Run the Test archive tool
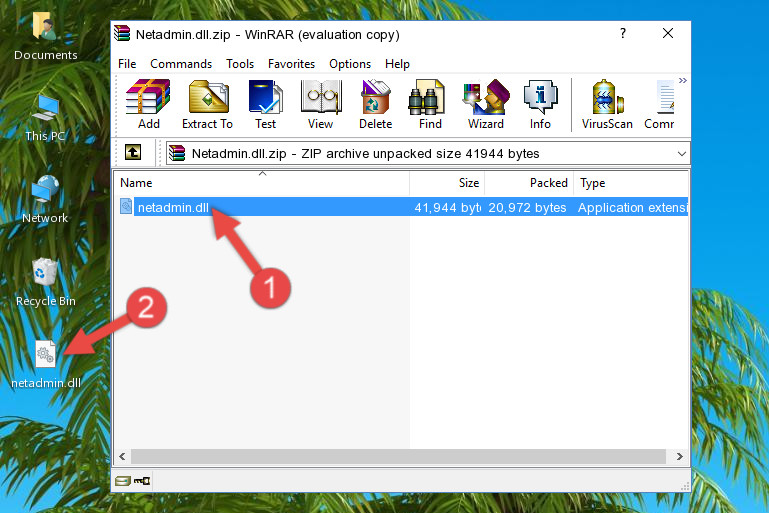The width and height of the screenshot is (769, 513). click(x=265, y=104)
